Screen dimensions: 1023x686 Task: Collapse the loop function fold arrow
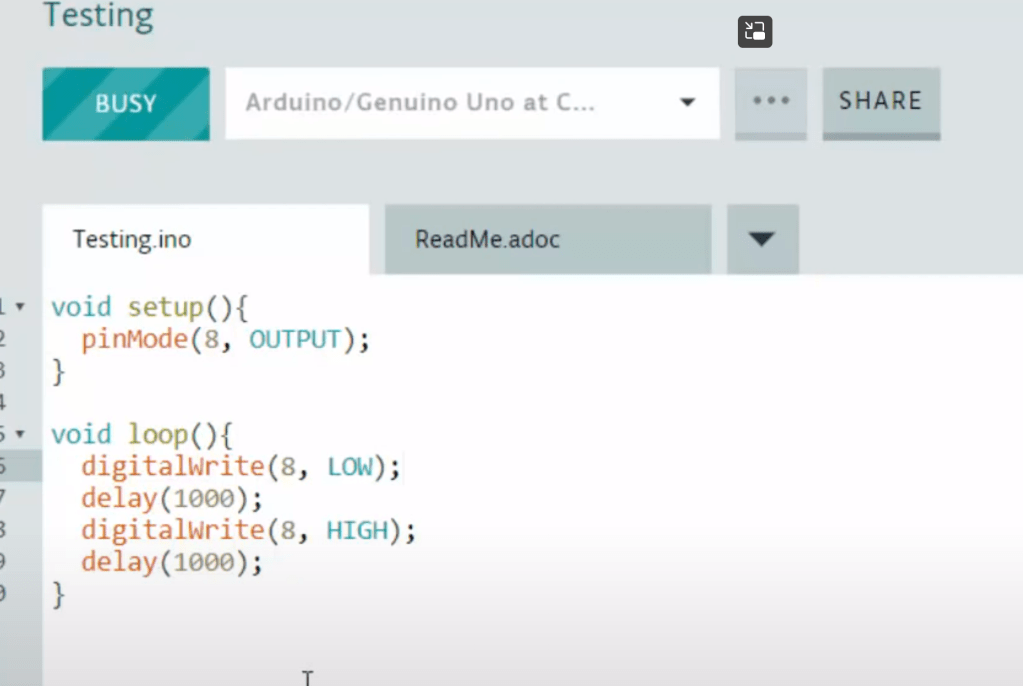20,435
